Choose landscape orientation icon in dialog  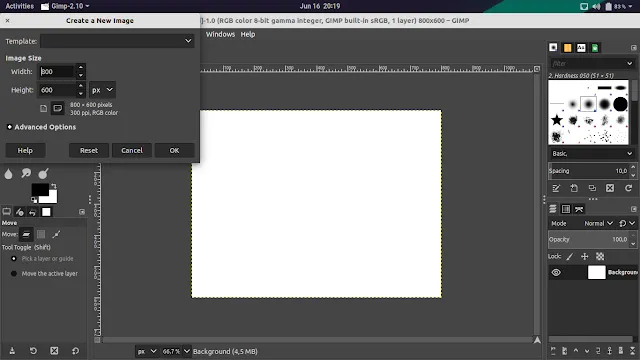tap(58, 108)
